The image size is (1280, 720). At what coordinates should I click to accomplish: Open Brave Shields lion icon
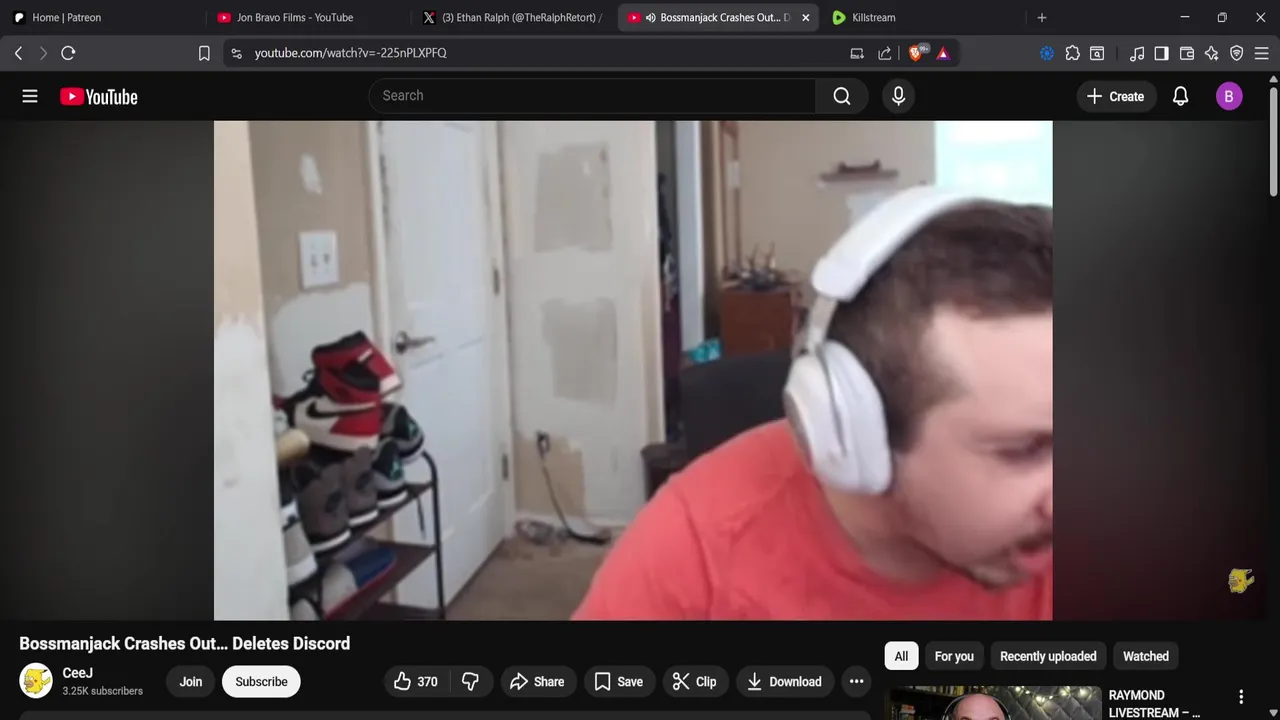point(916,53)
